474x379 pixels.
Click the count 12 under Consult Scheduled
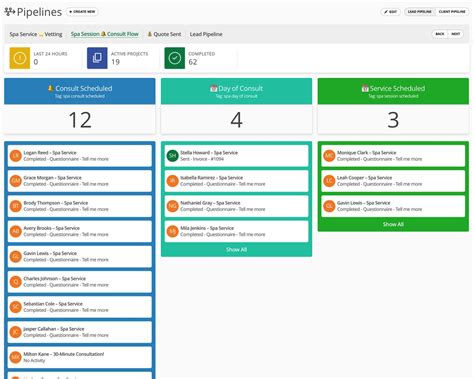point(80,120)
